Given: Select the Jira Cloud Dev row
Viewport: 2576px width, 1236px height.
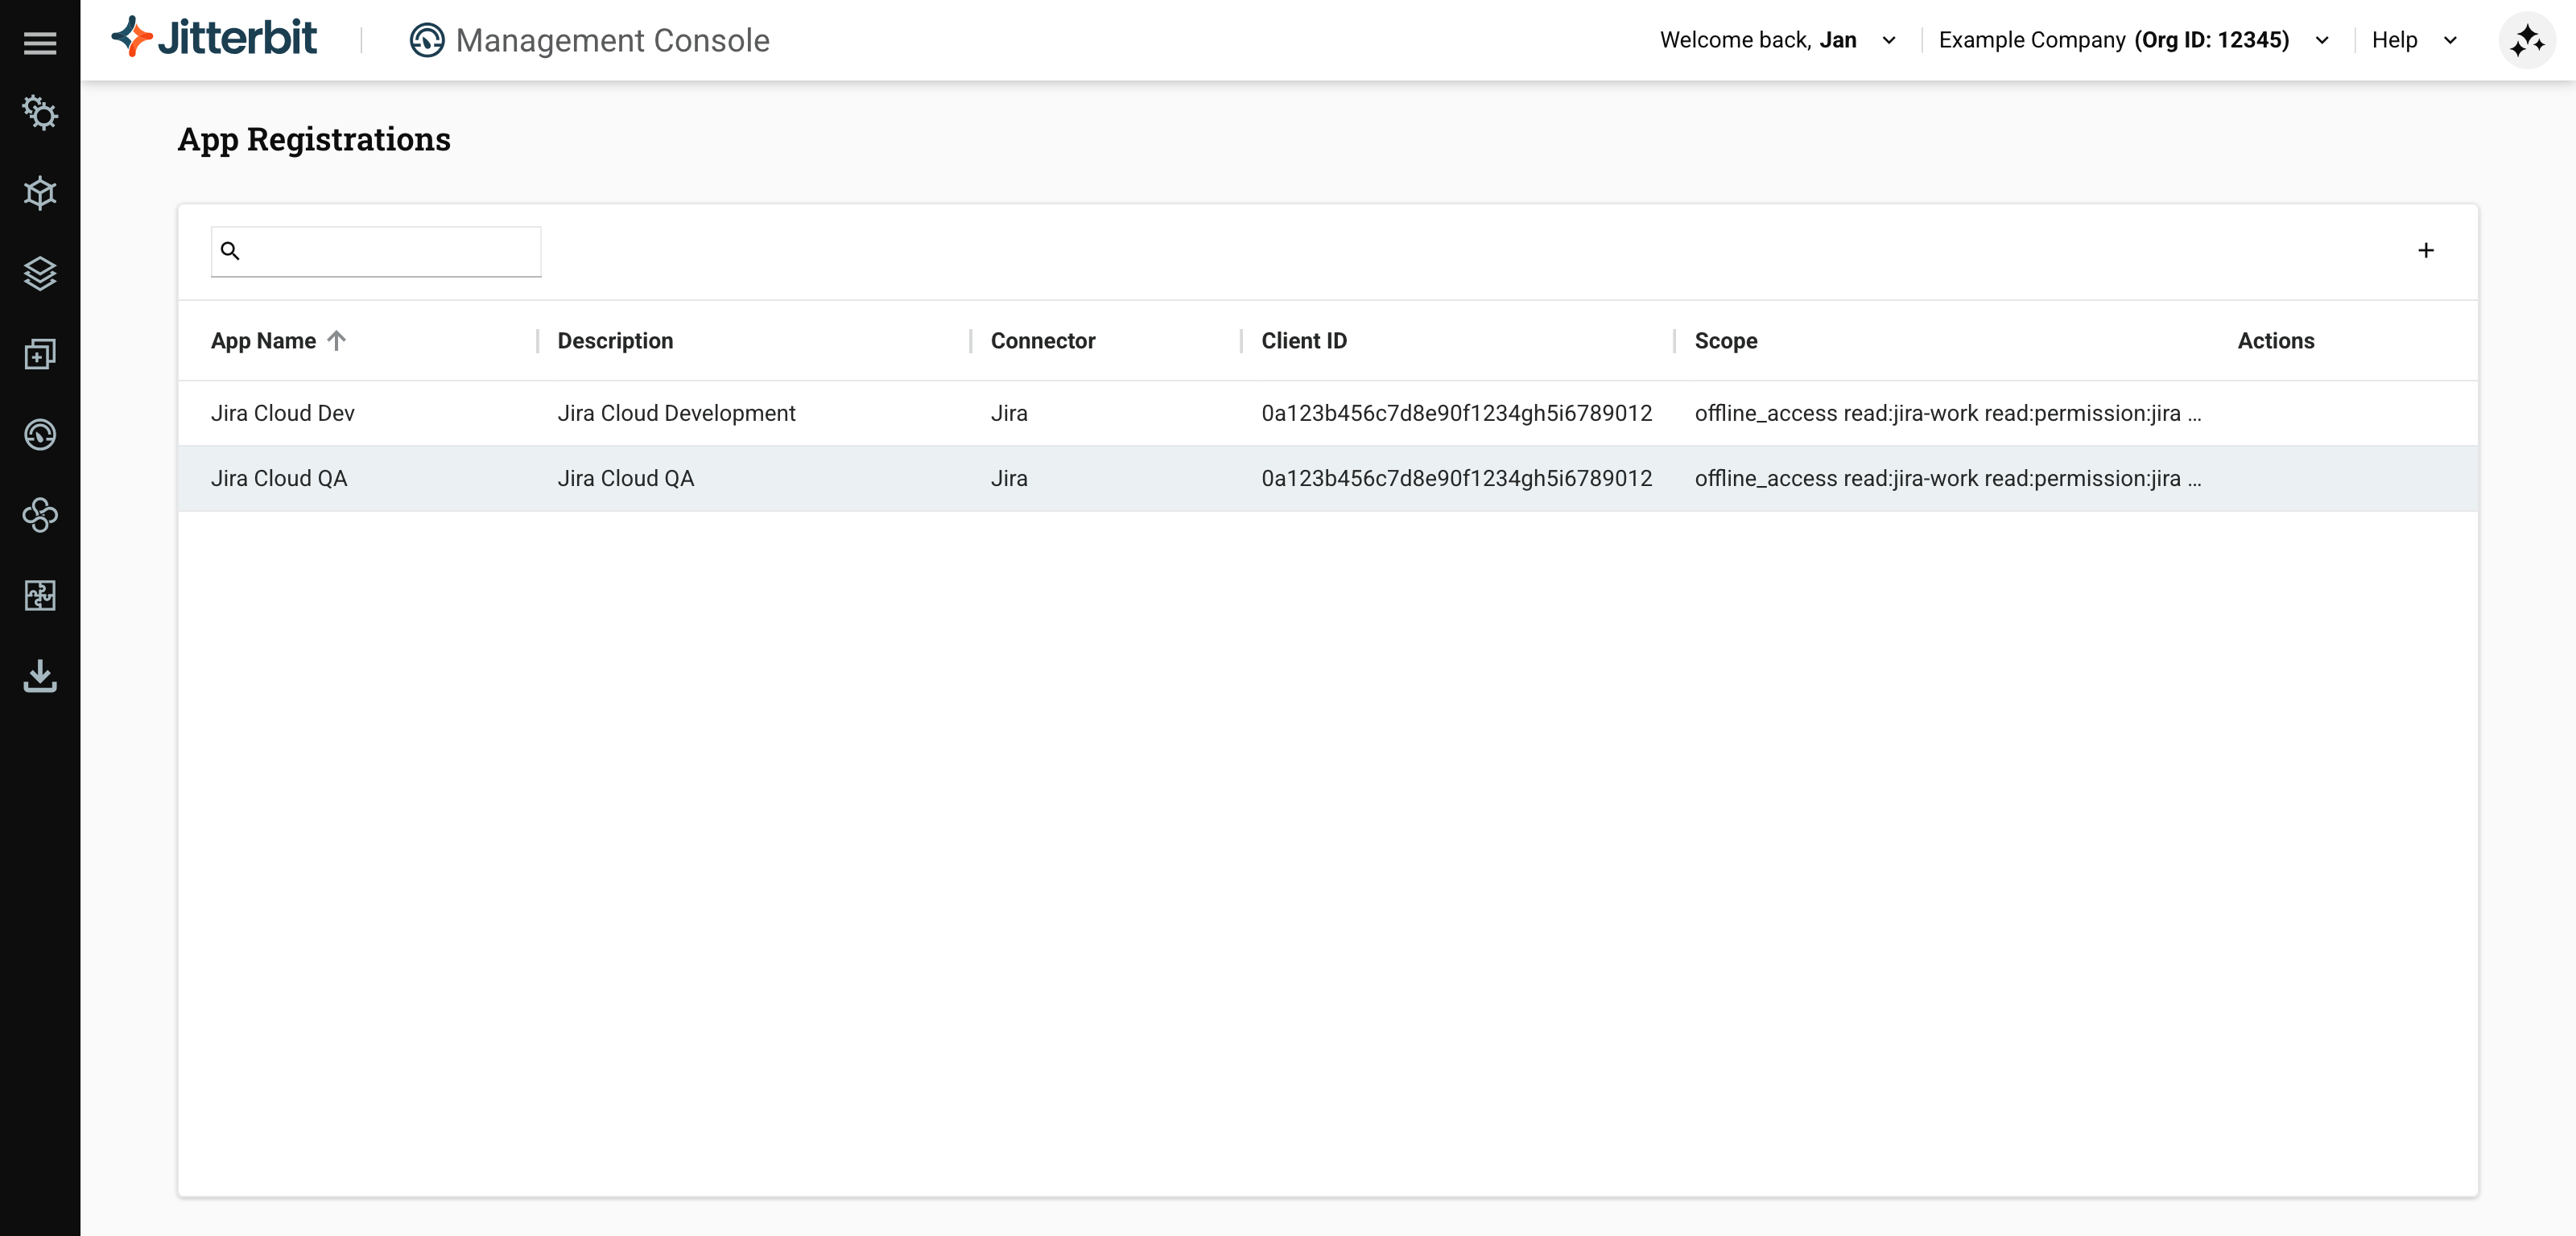Looking at the screenshot, I should point(283,413).
